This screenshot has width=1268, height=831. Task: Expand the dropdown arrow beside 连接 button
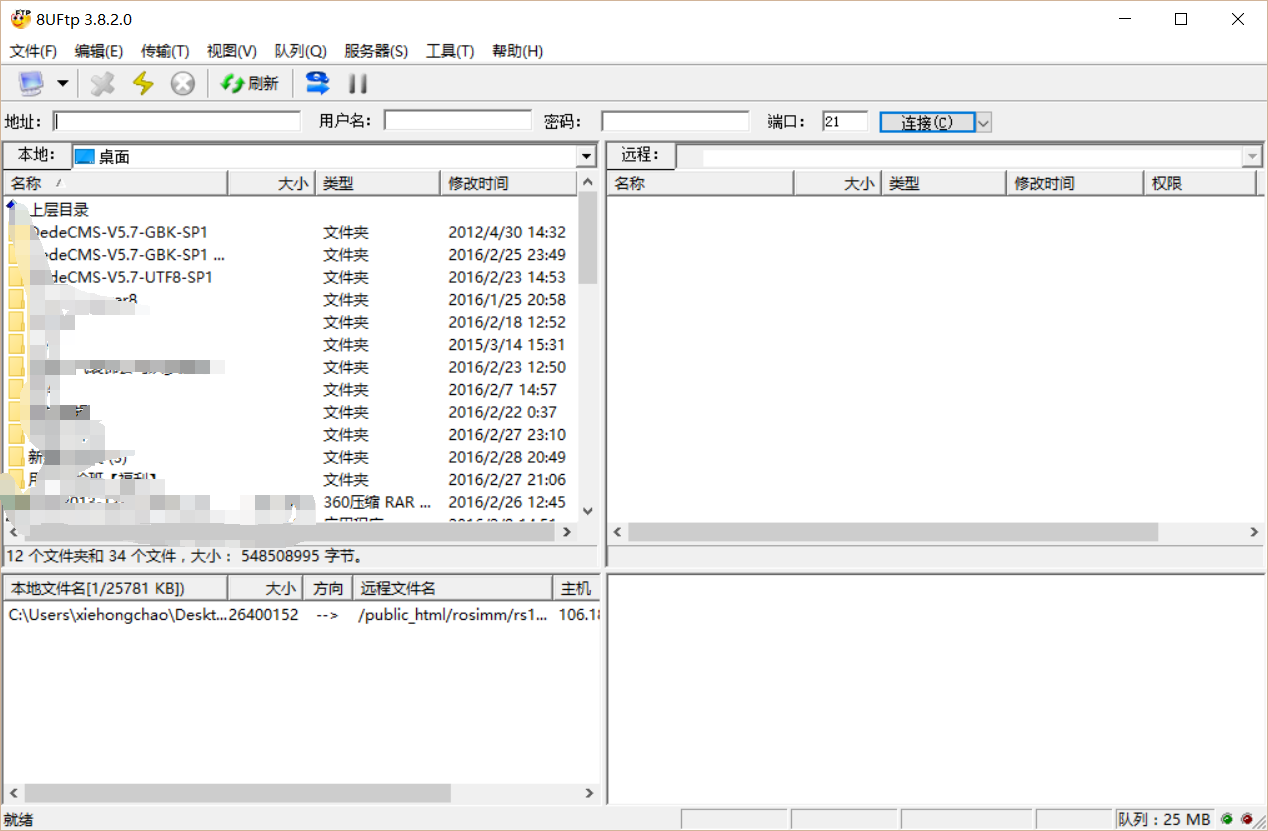coord(983,122)
